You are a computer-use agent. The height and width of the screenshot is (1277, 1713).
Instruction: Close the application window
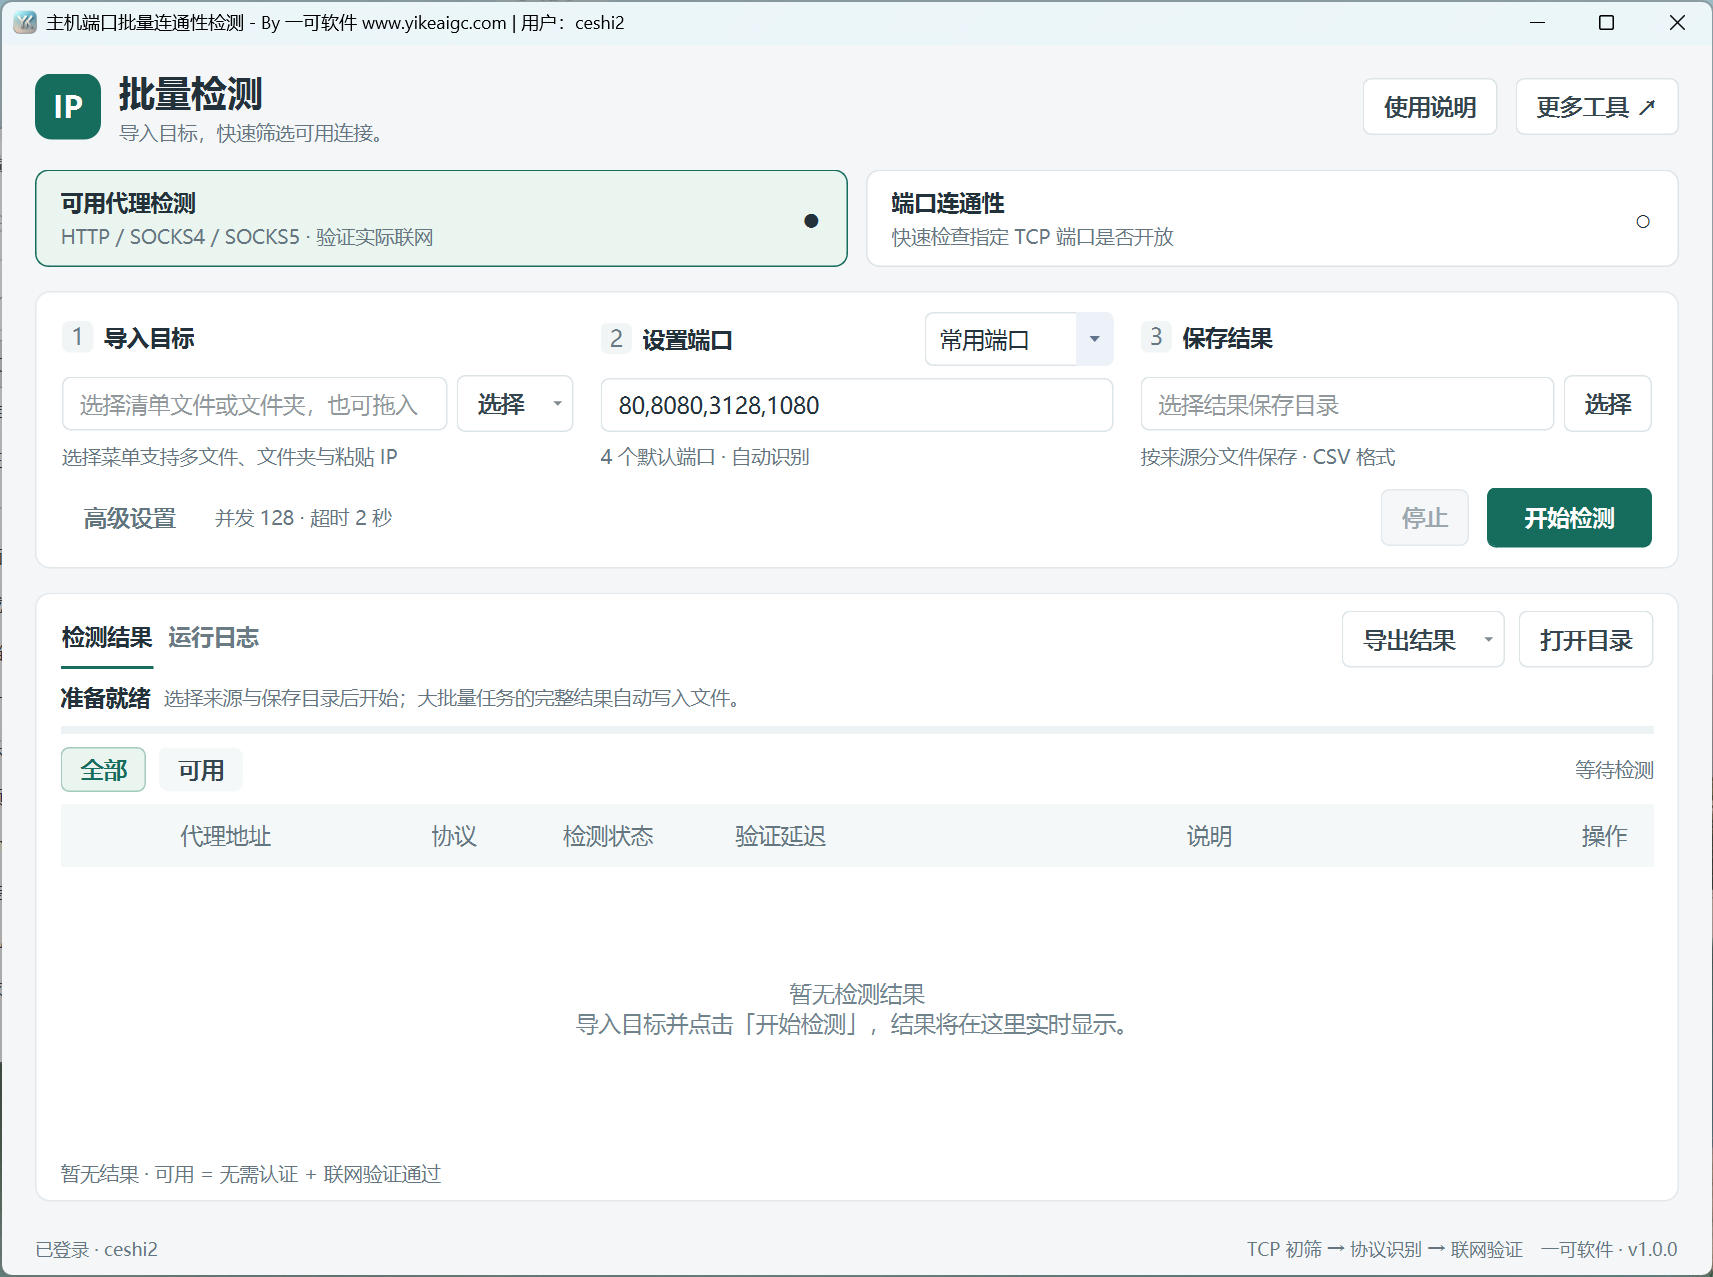click(1677, 22)
